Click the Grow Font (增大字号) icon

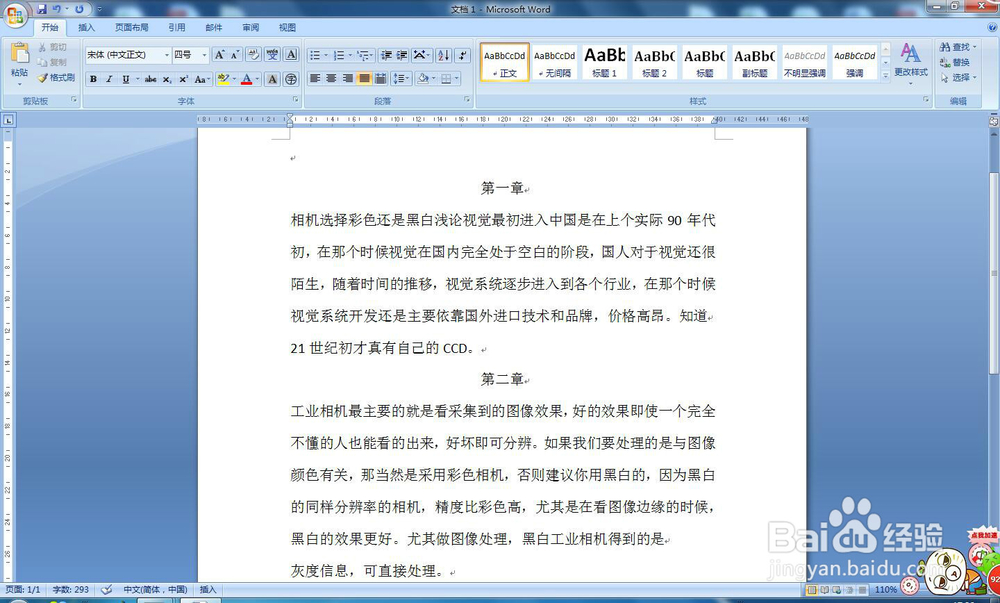pos(220,54)
